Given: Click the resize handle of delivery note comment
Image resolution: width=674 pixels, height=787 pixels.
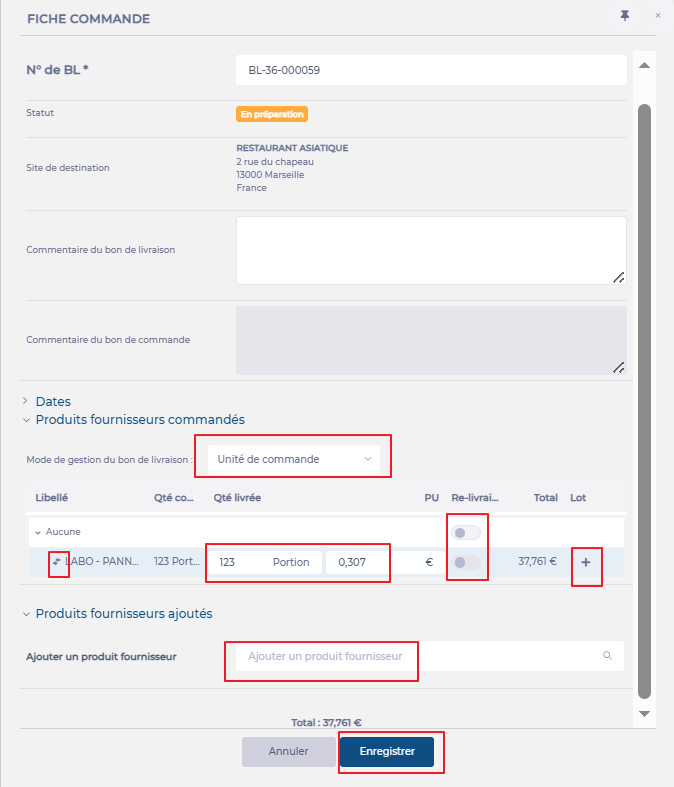Looking at the screenshot, I should click(x=618, y=277).
